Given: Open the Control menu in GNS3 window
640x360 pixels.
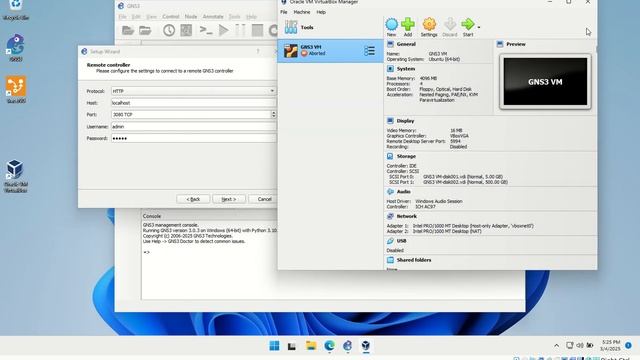Looking at the screenshot, I should [x=171, y=17].
